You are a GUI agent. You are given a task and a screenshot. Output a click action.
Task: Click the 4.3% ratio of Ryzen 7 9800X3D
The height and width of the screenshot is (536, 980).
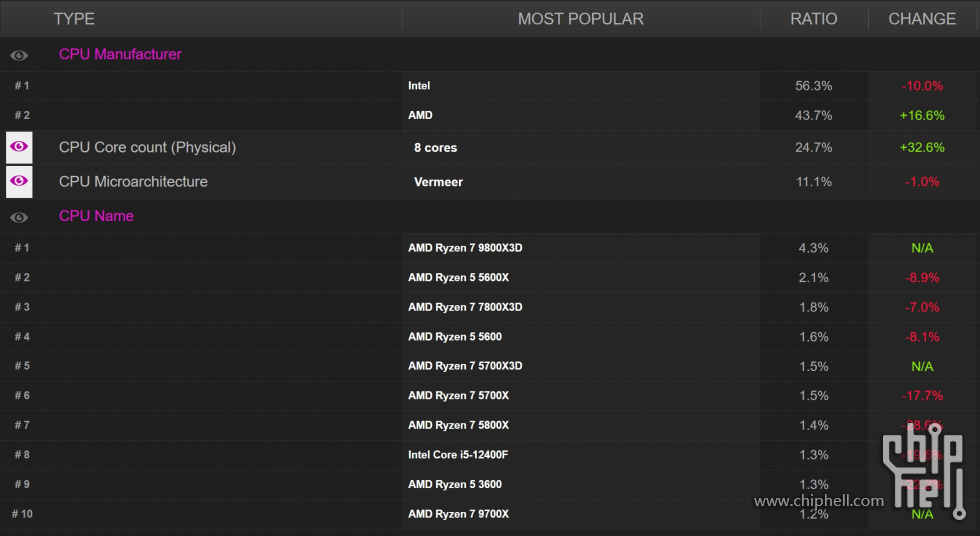(x=814, y=248)
